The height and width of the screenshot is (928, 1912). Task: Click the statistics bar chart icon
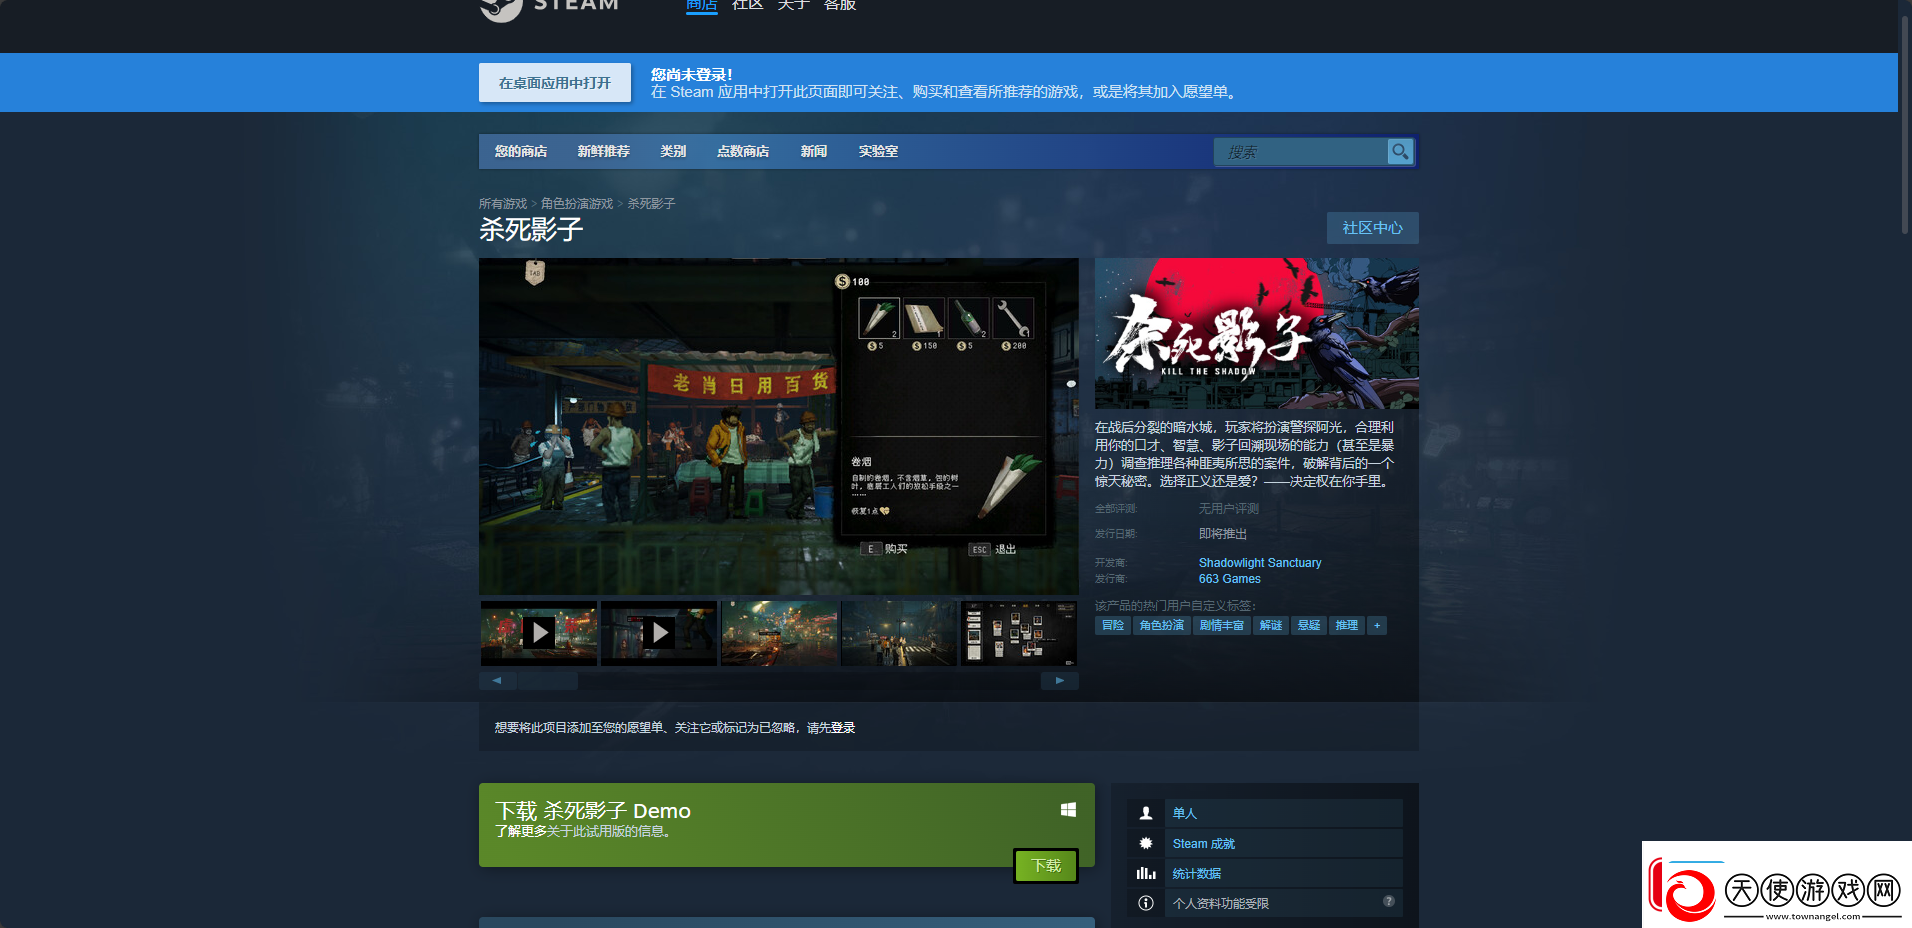click(1146, 873)
